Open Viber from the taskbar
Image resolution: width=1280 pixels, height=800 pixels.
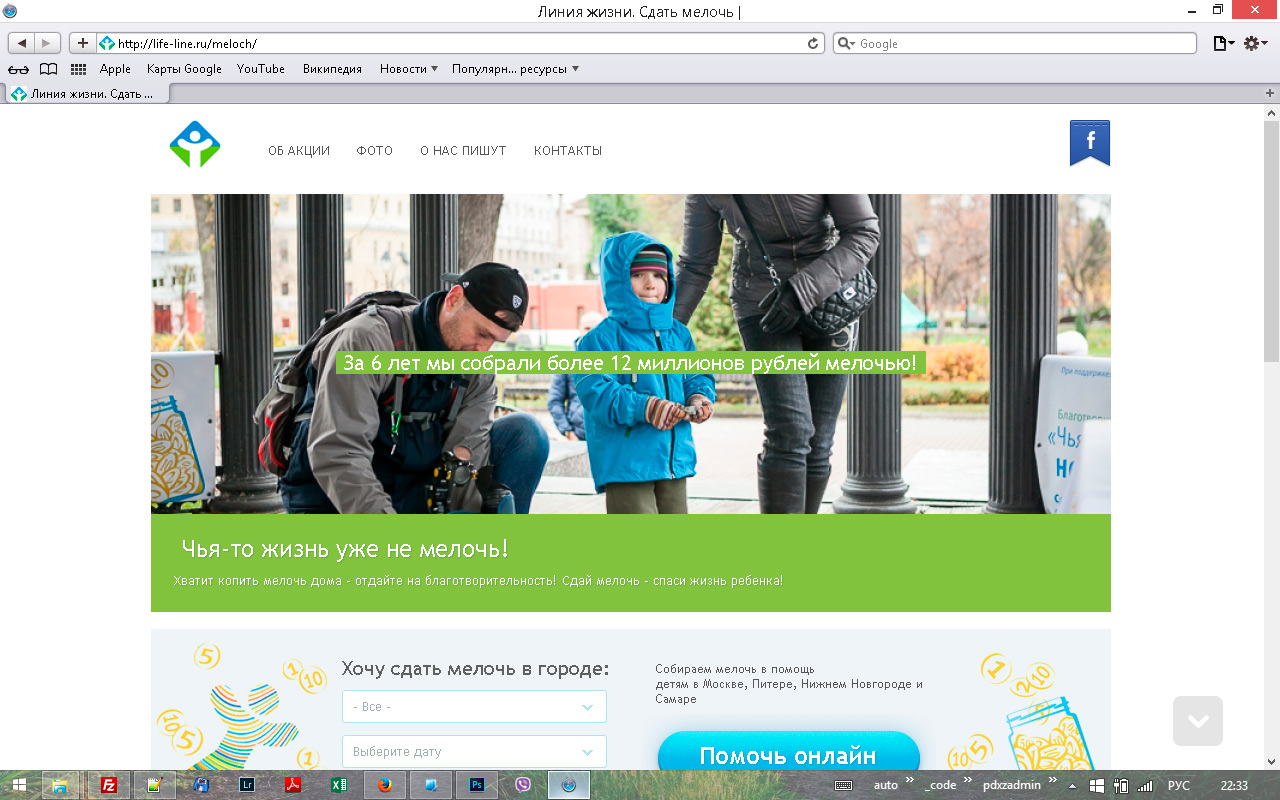pyautogui.click(x=523, y=785)
